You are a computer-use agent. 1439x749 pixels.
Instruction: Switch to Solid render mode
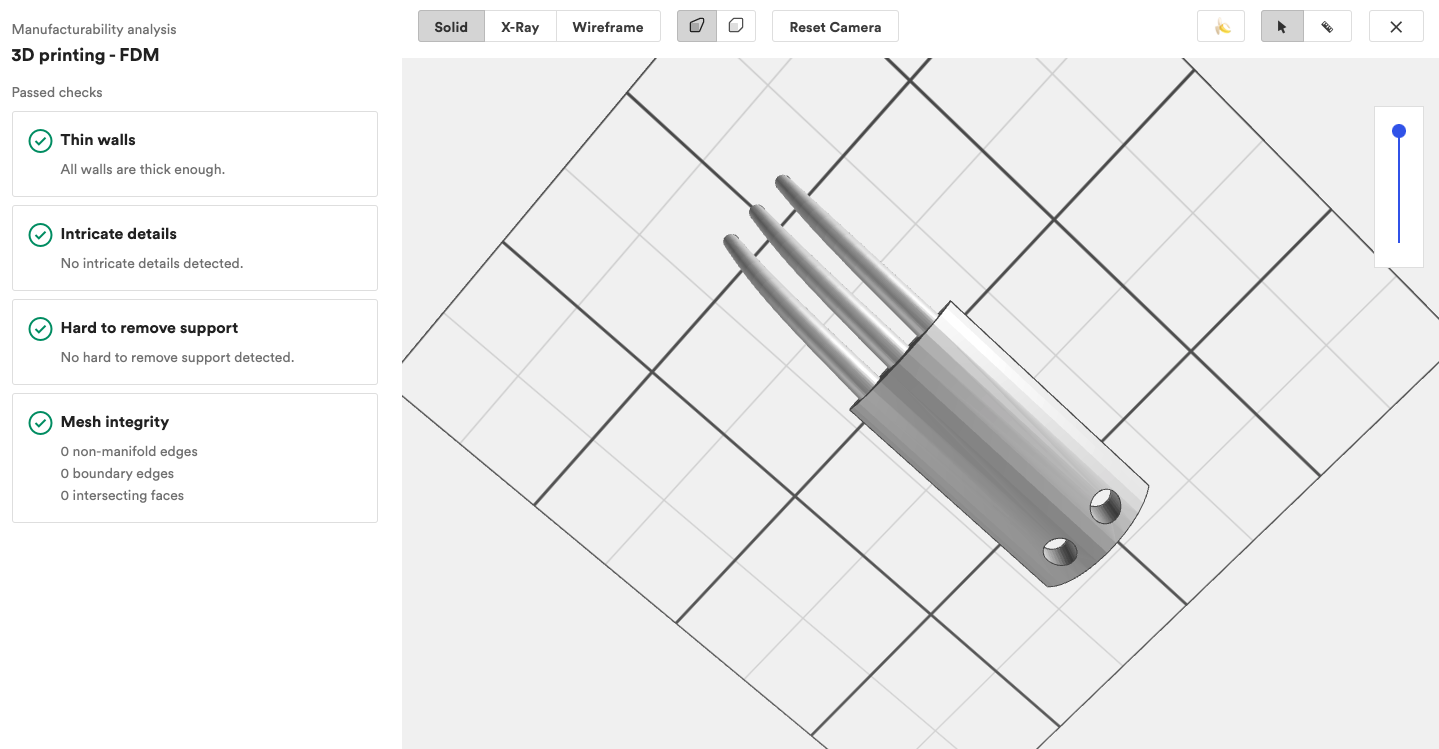451,27
